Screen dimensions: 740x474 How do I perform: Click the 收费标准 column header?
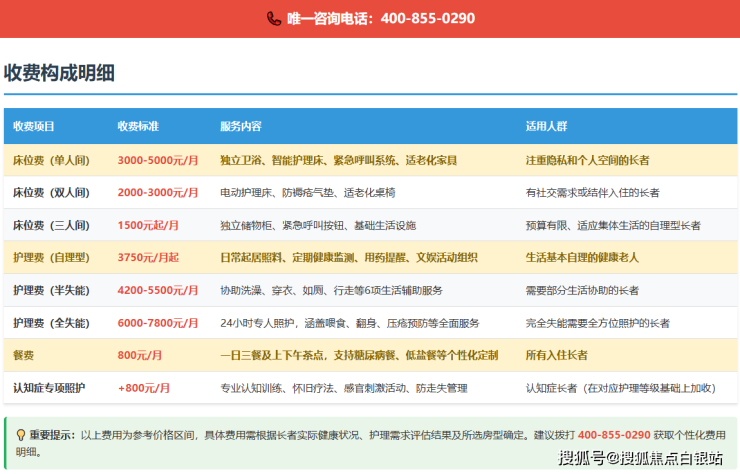click(x=138, y=127)
